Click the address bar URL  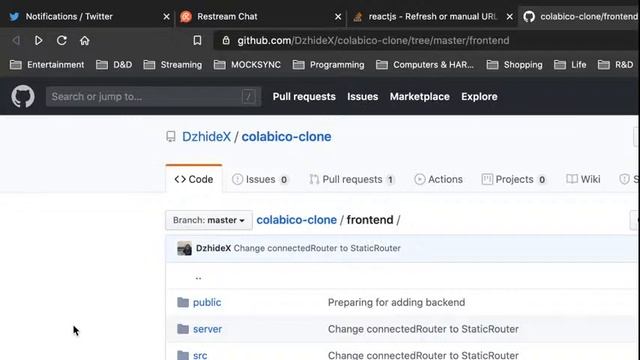click(x=373, y=40)
